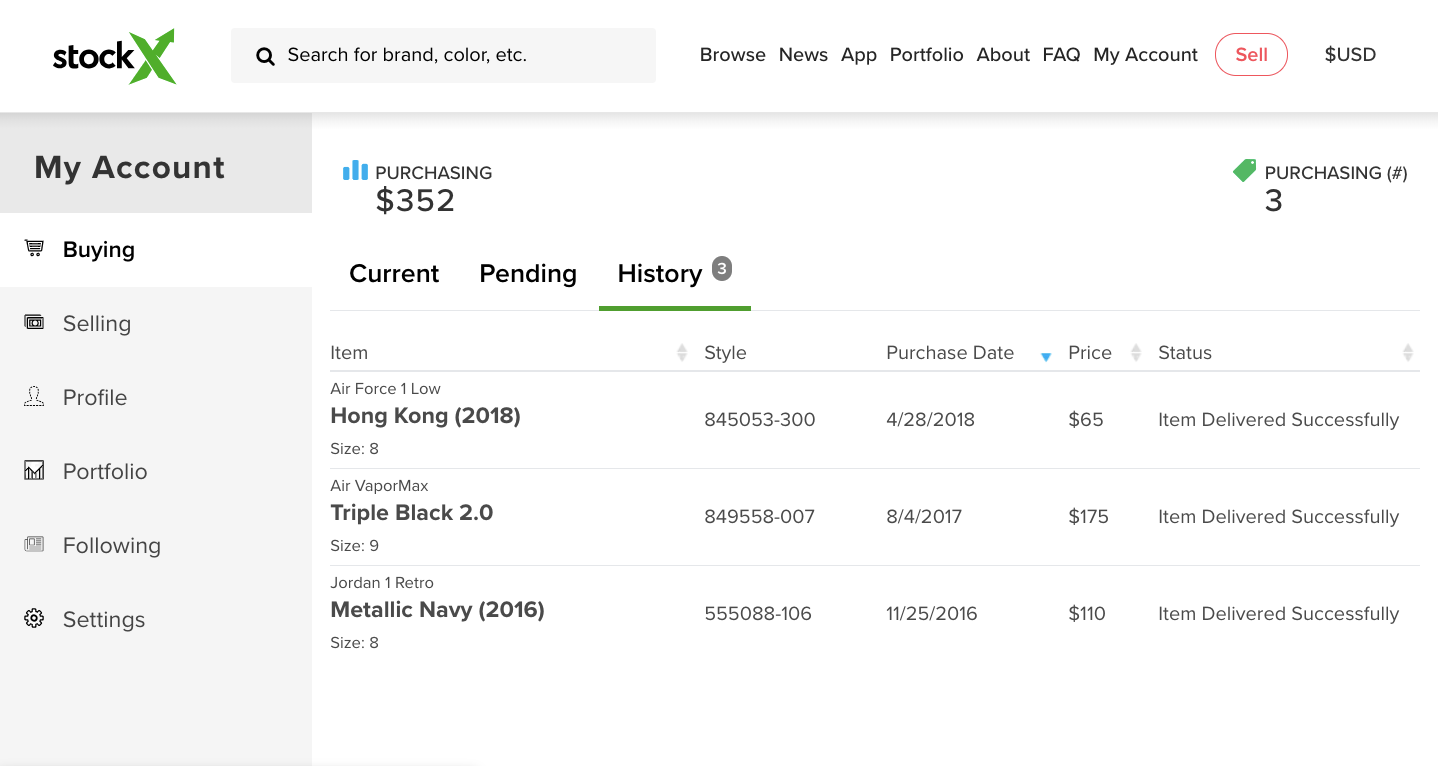
Task: Click the green tag Purchasing count icon
Action: tap(1244, 170)
